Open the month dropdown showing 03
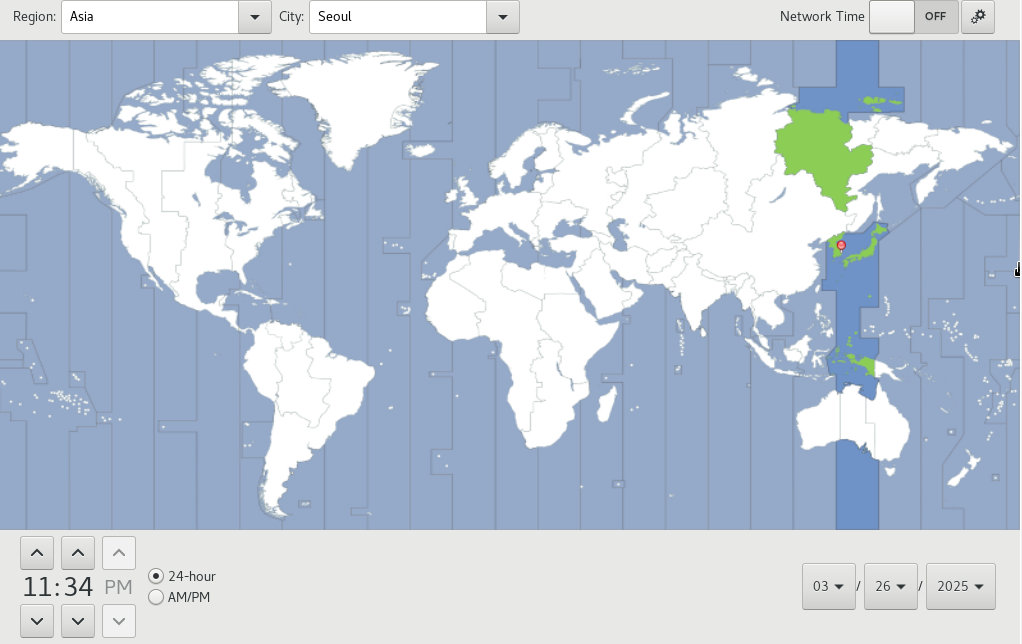This screenshot has height=644, width=1022. point(828,587)
